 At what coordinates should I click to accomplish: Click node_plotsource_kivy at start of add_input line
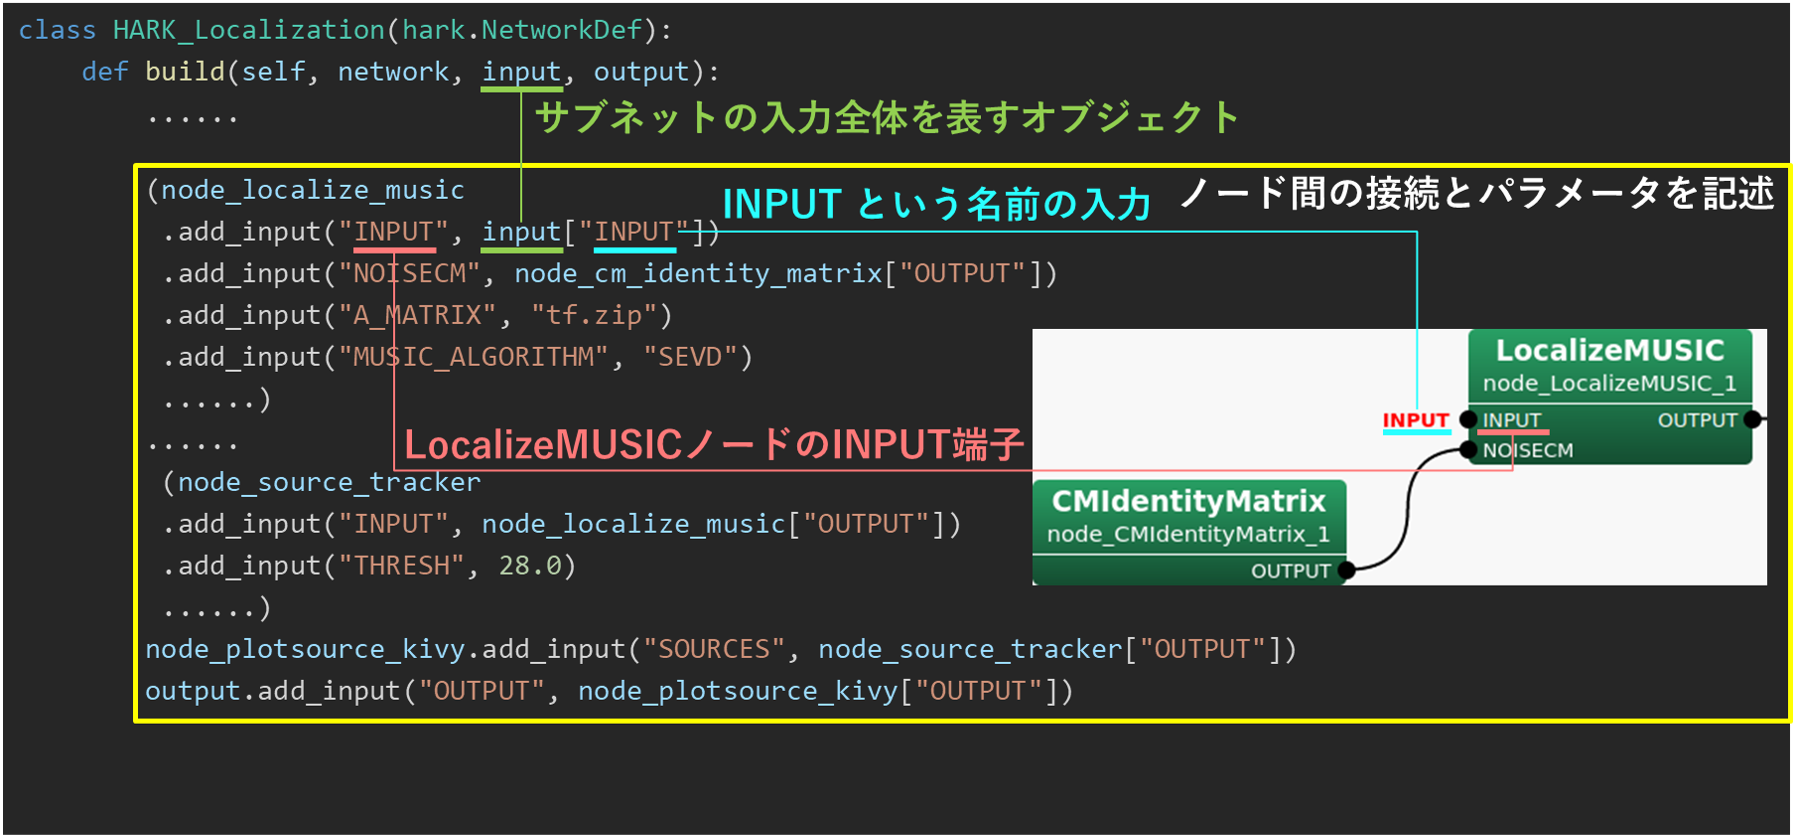coord(305,650)
